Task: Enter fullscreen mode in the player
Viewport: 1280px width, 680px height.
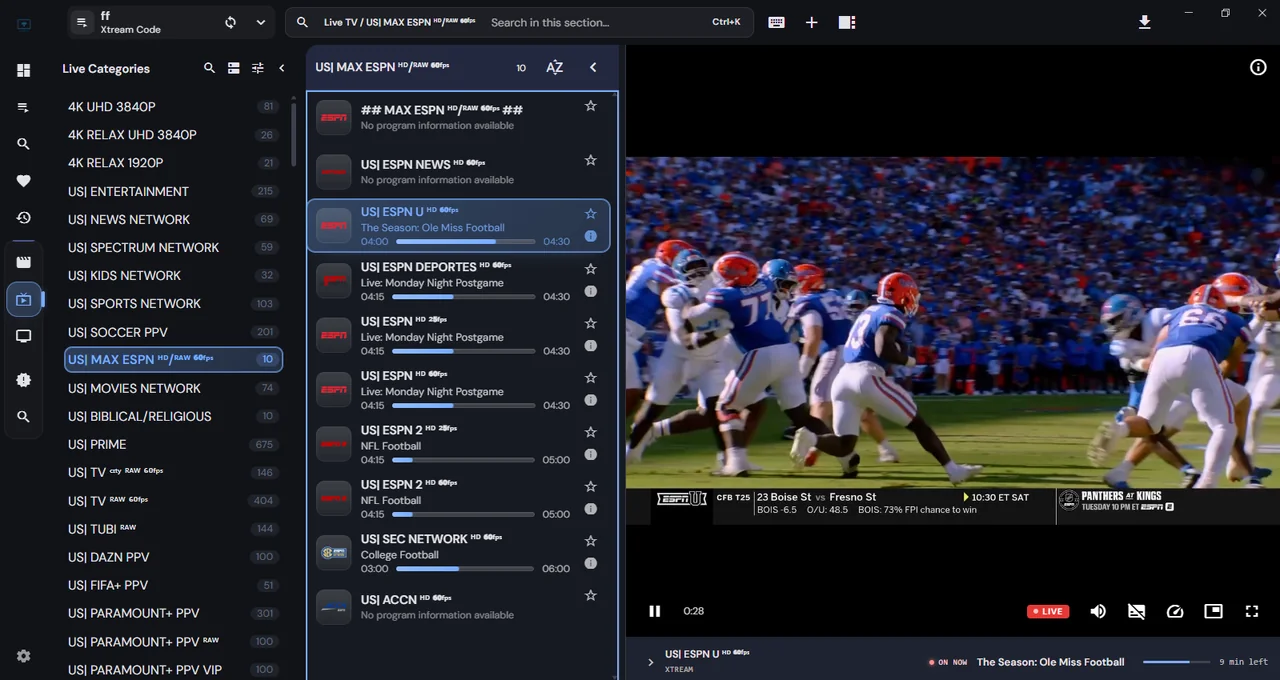Action: [x=1251, y=611]
